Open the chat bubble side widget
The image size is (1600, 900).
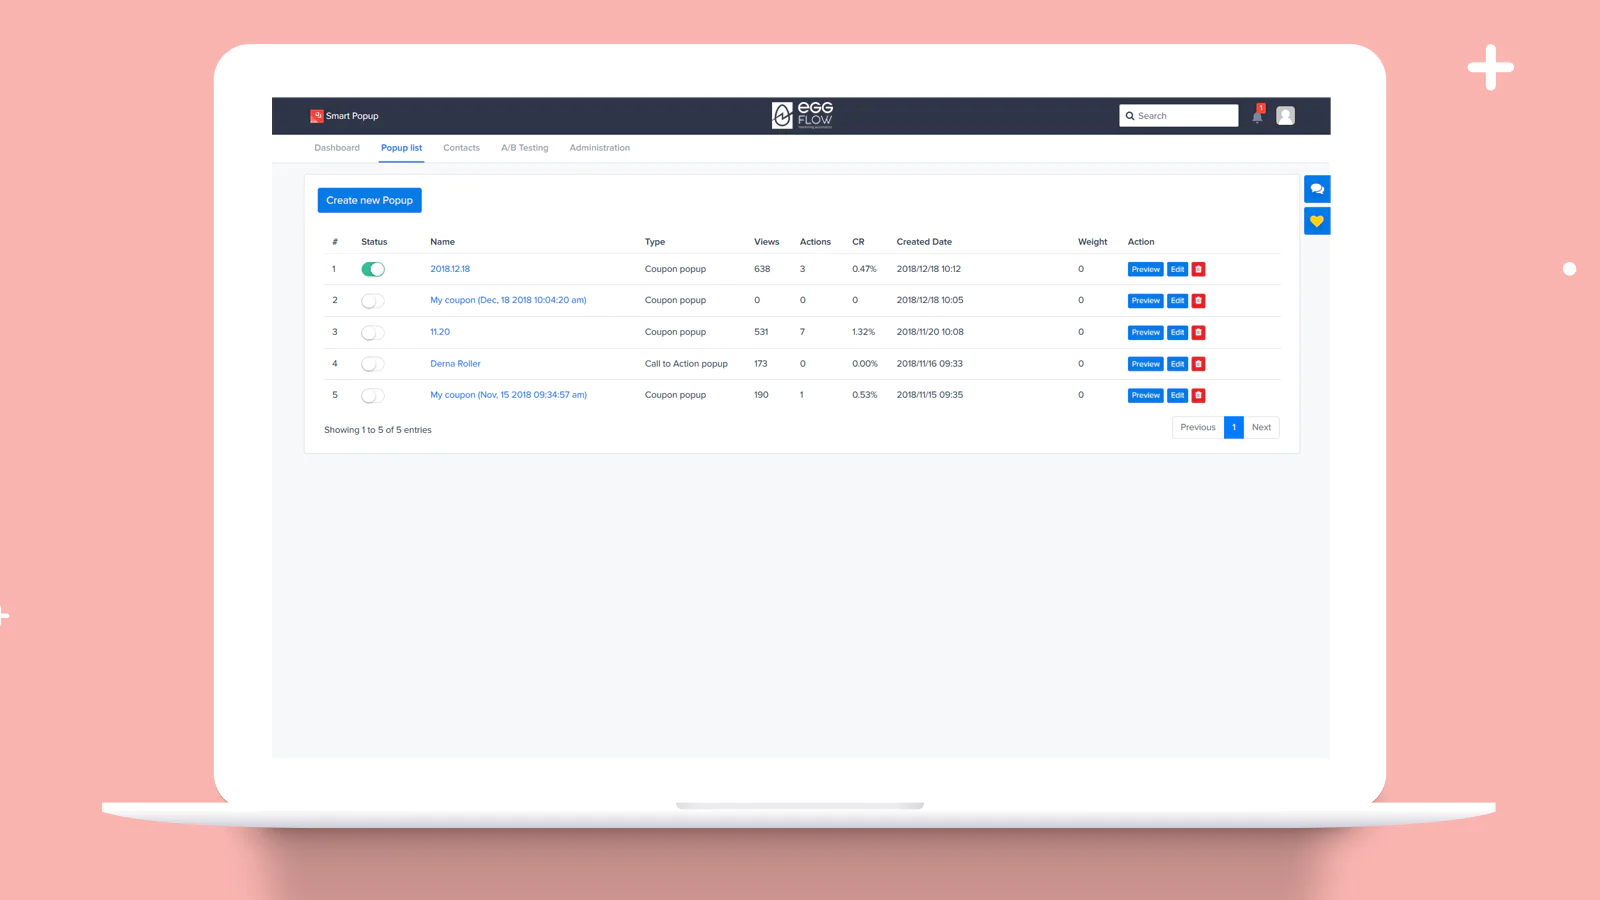coord(1317,189)
